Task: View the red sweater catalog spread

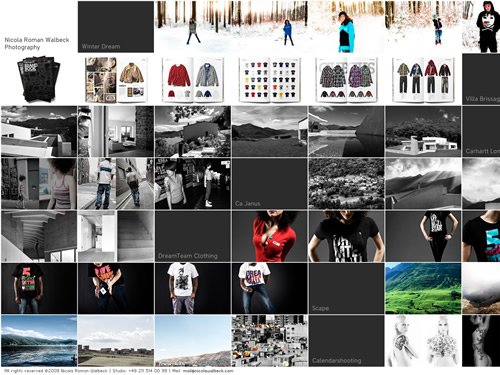Action: pyautogui.click(x=193, y=79)
